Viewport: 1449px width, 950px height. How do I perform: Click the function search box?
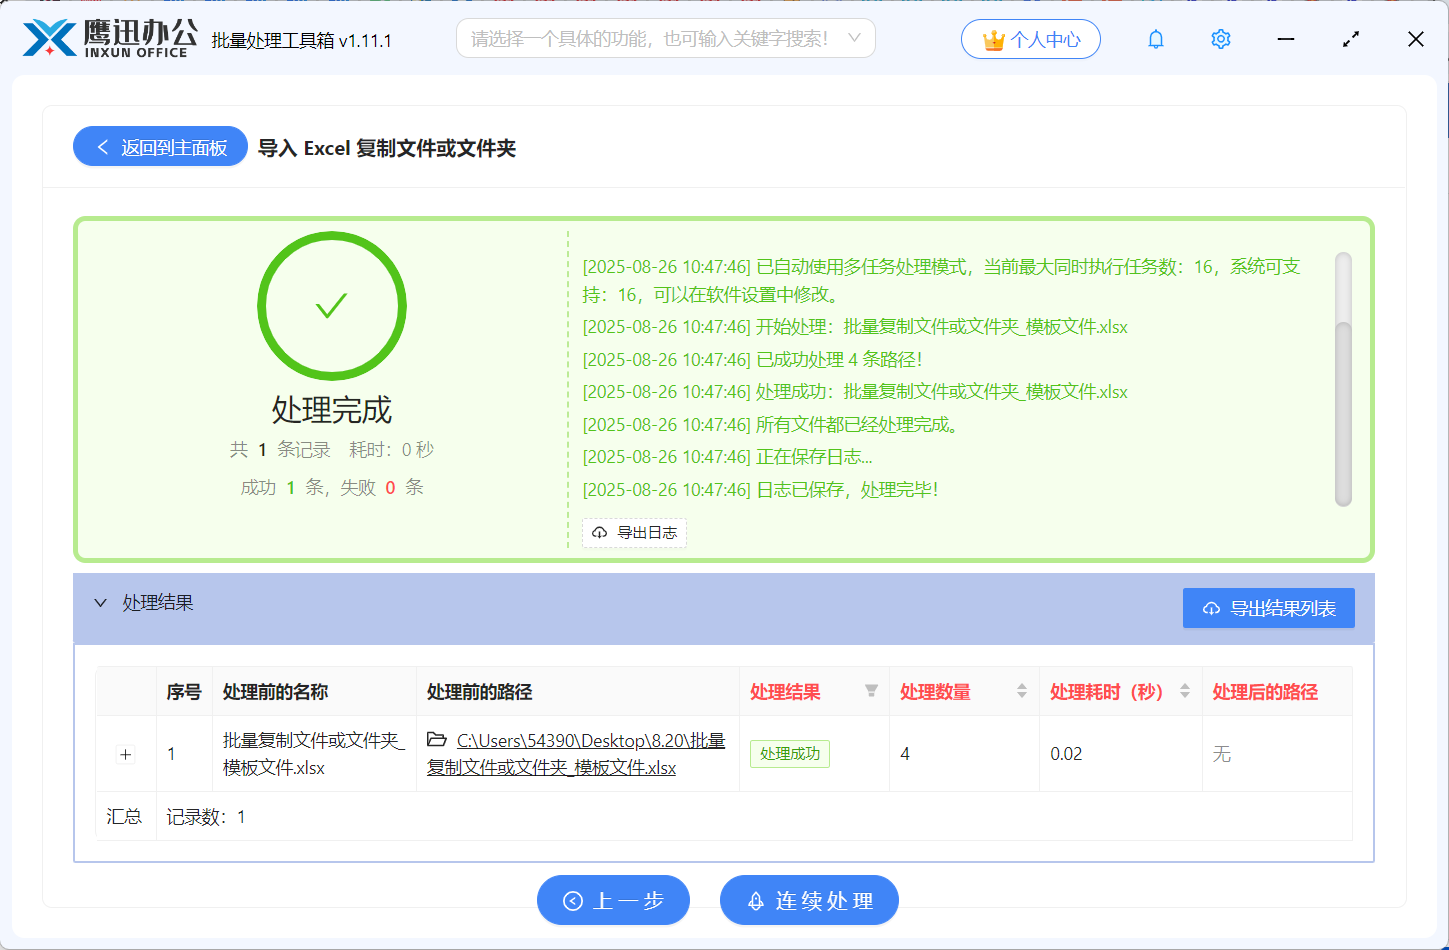click(x=665, y=38)
